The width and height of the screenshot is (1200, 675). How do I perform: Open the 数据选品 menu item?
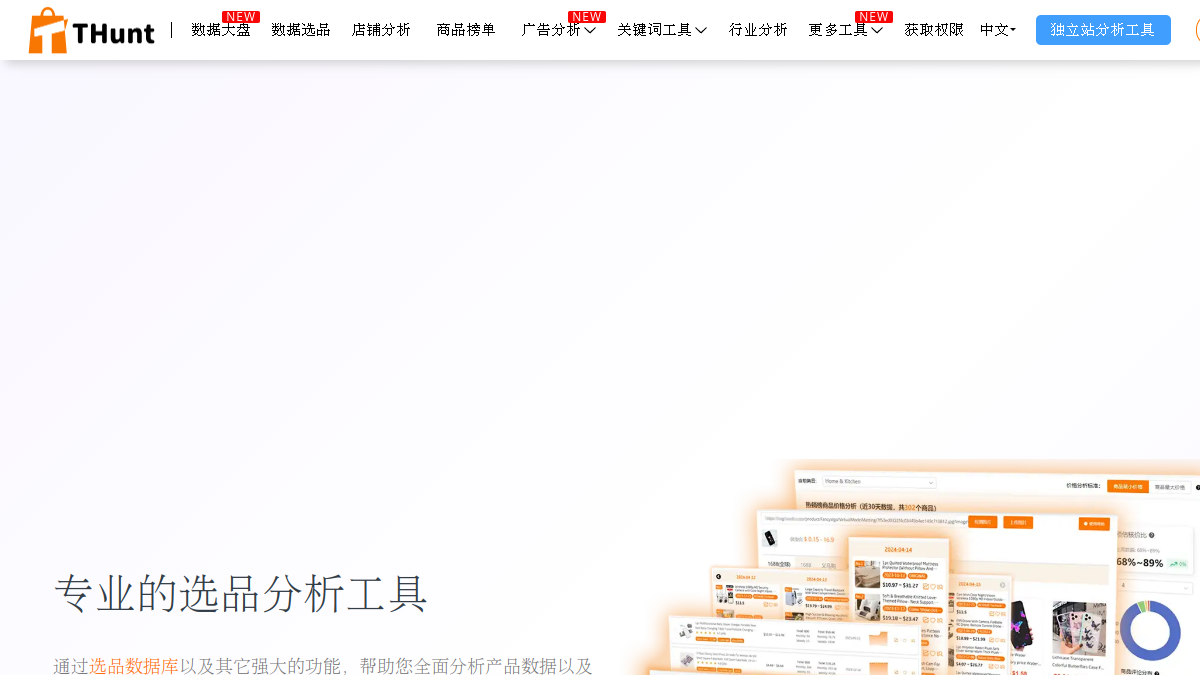click(301, 30)
